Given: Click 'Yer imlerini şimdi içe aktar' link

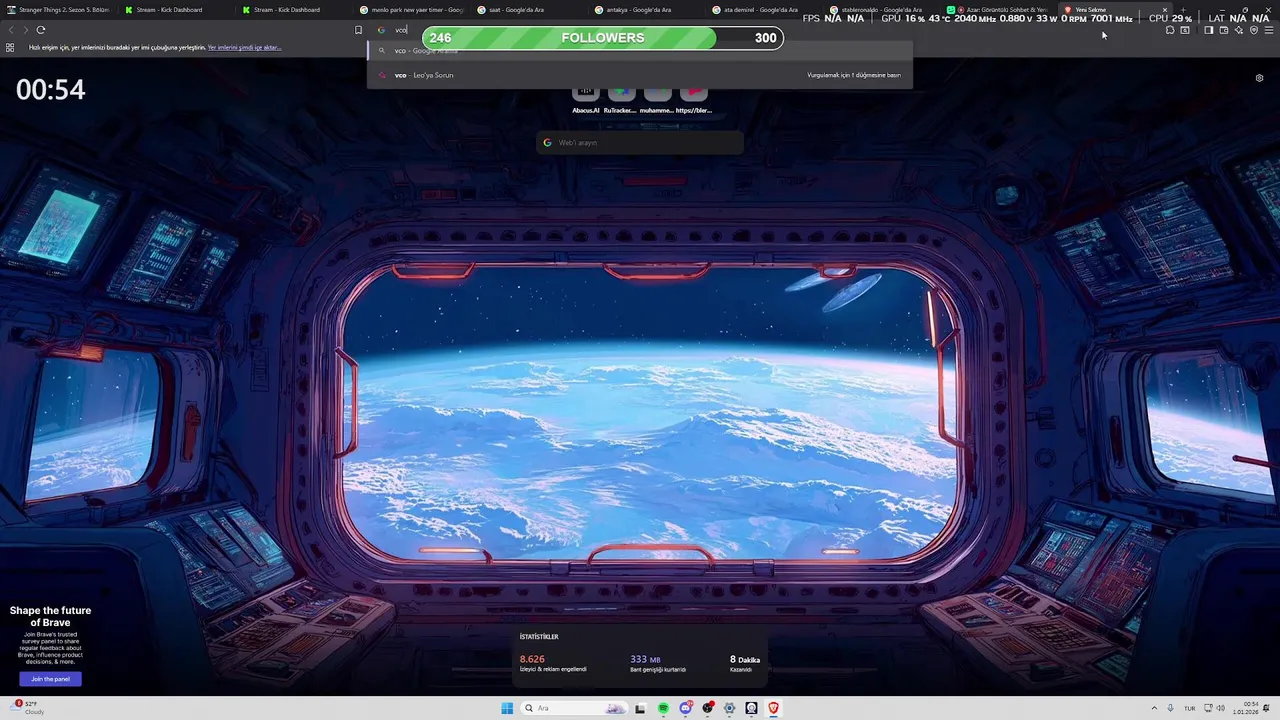Looking at the screenshot, I should [244, 47].
